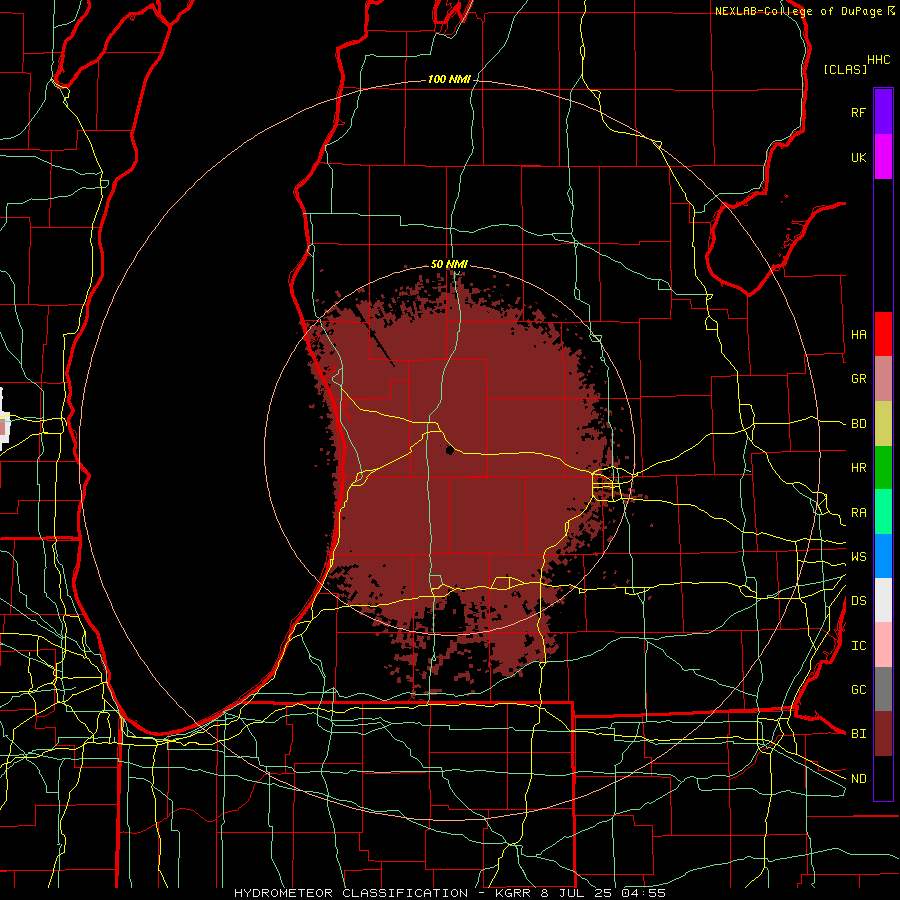
Task: Click the 50 NMI range ring label
Action: pyautogui.click(x=449, y=264)
